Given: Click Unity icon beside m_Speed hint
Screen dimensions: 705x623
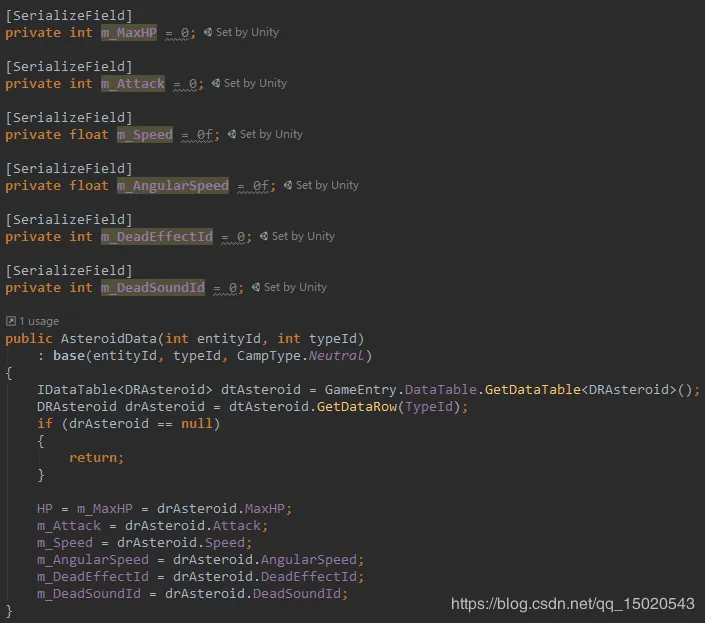Looking at the screenshot, I should click(x=232, y=134).
